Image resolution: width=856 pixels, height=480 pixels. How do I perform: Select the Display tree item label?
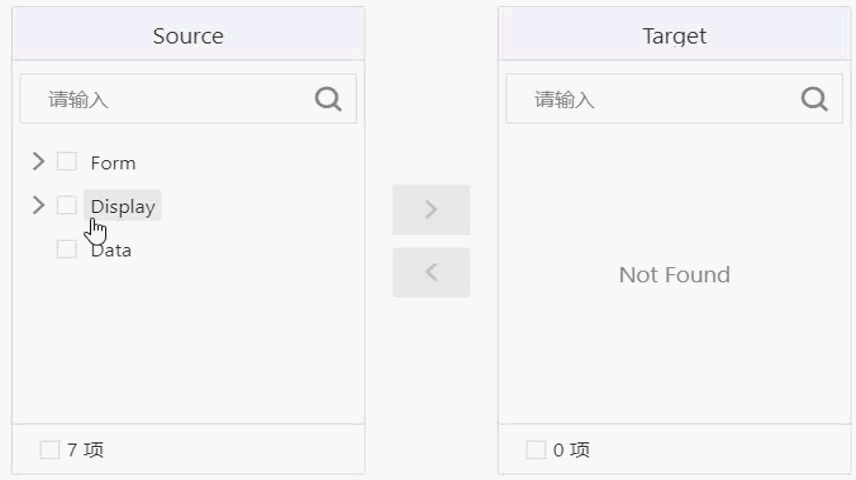123,206
